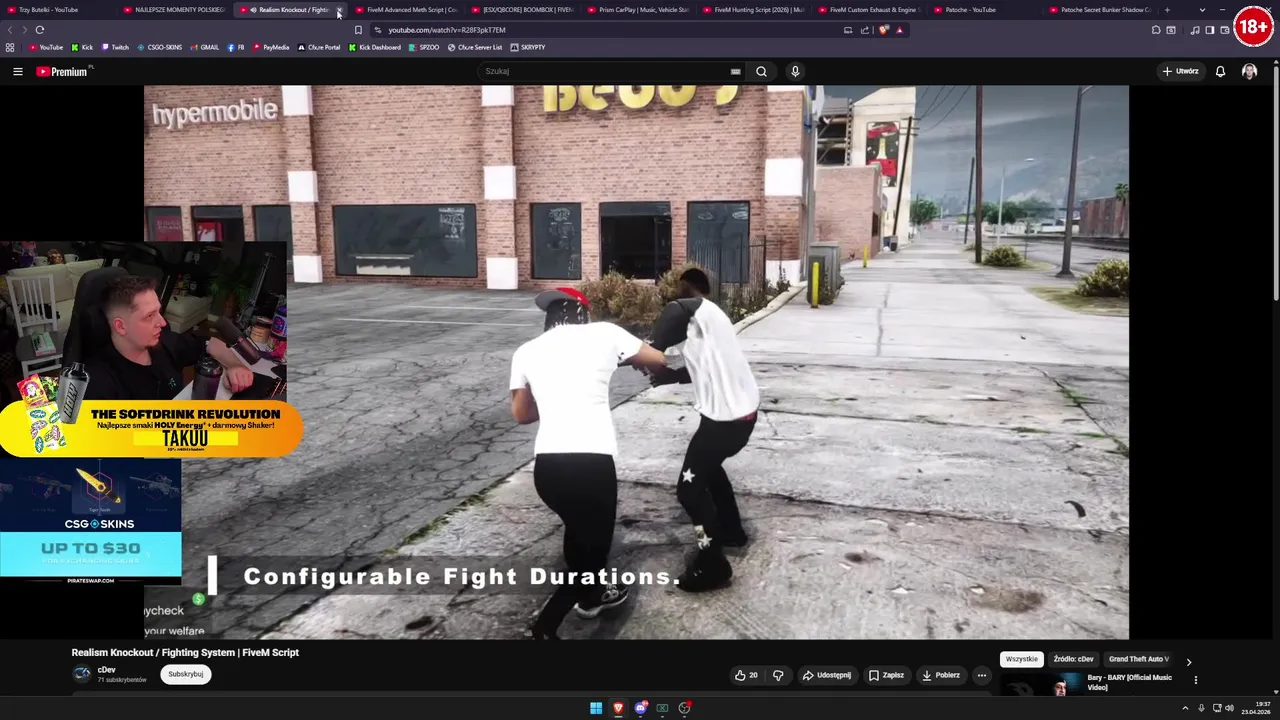Start voice search with microphone icon
Image resolution: width=1280 pixels, height=720 pixels.
coord(795,71)
